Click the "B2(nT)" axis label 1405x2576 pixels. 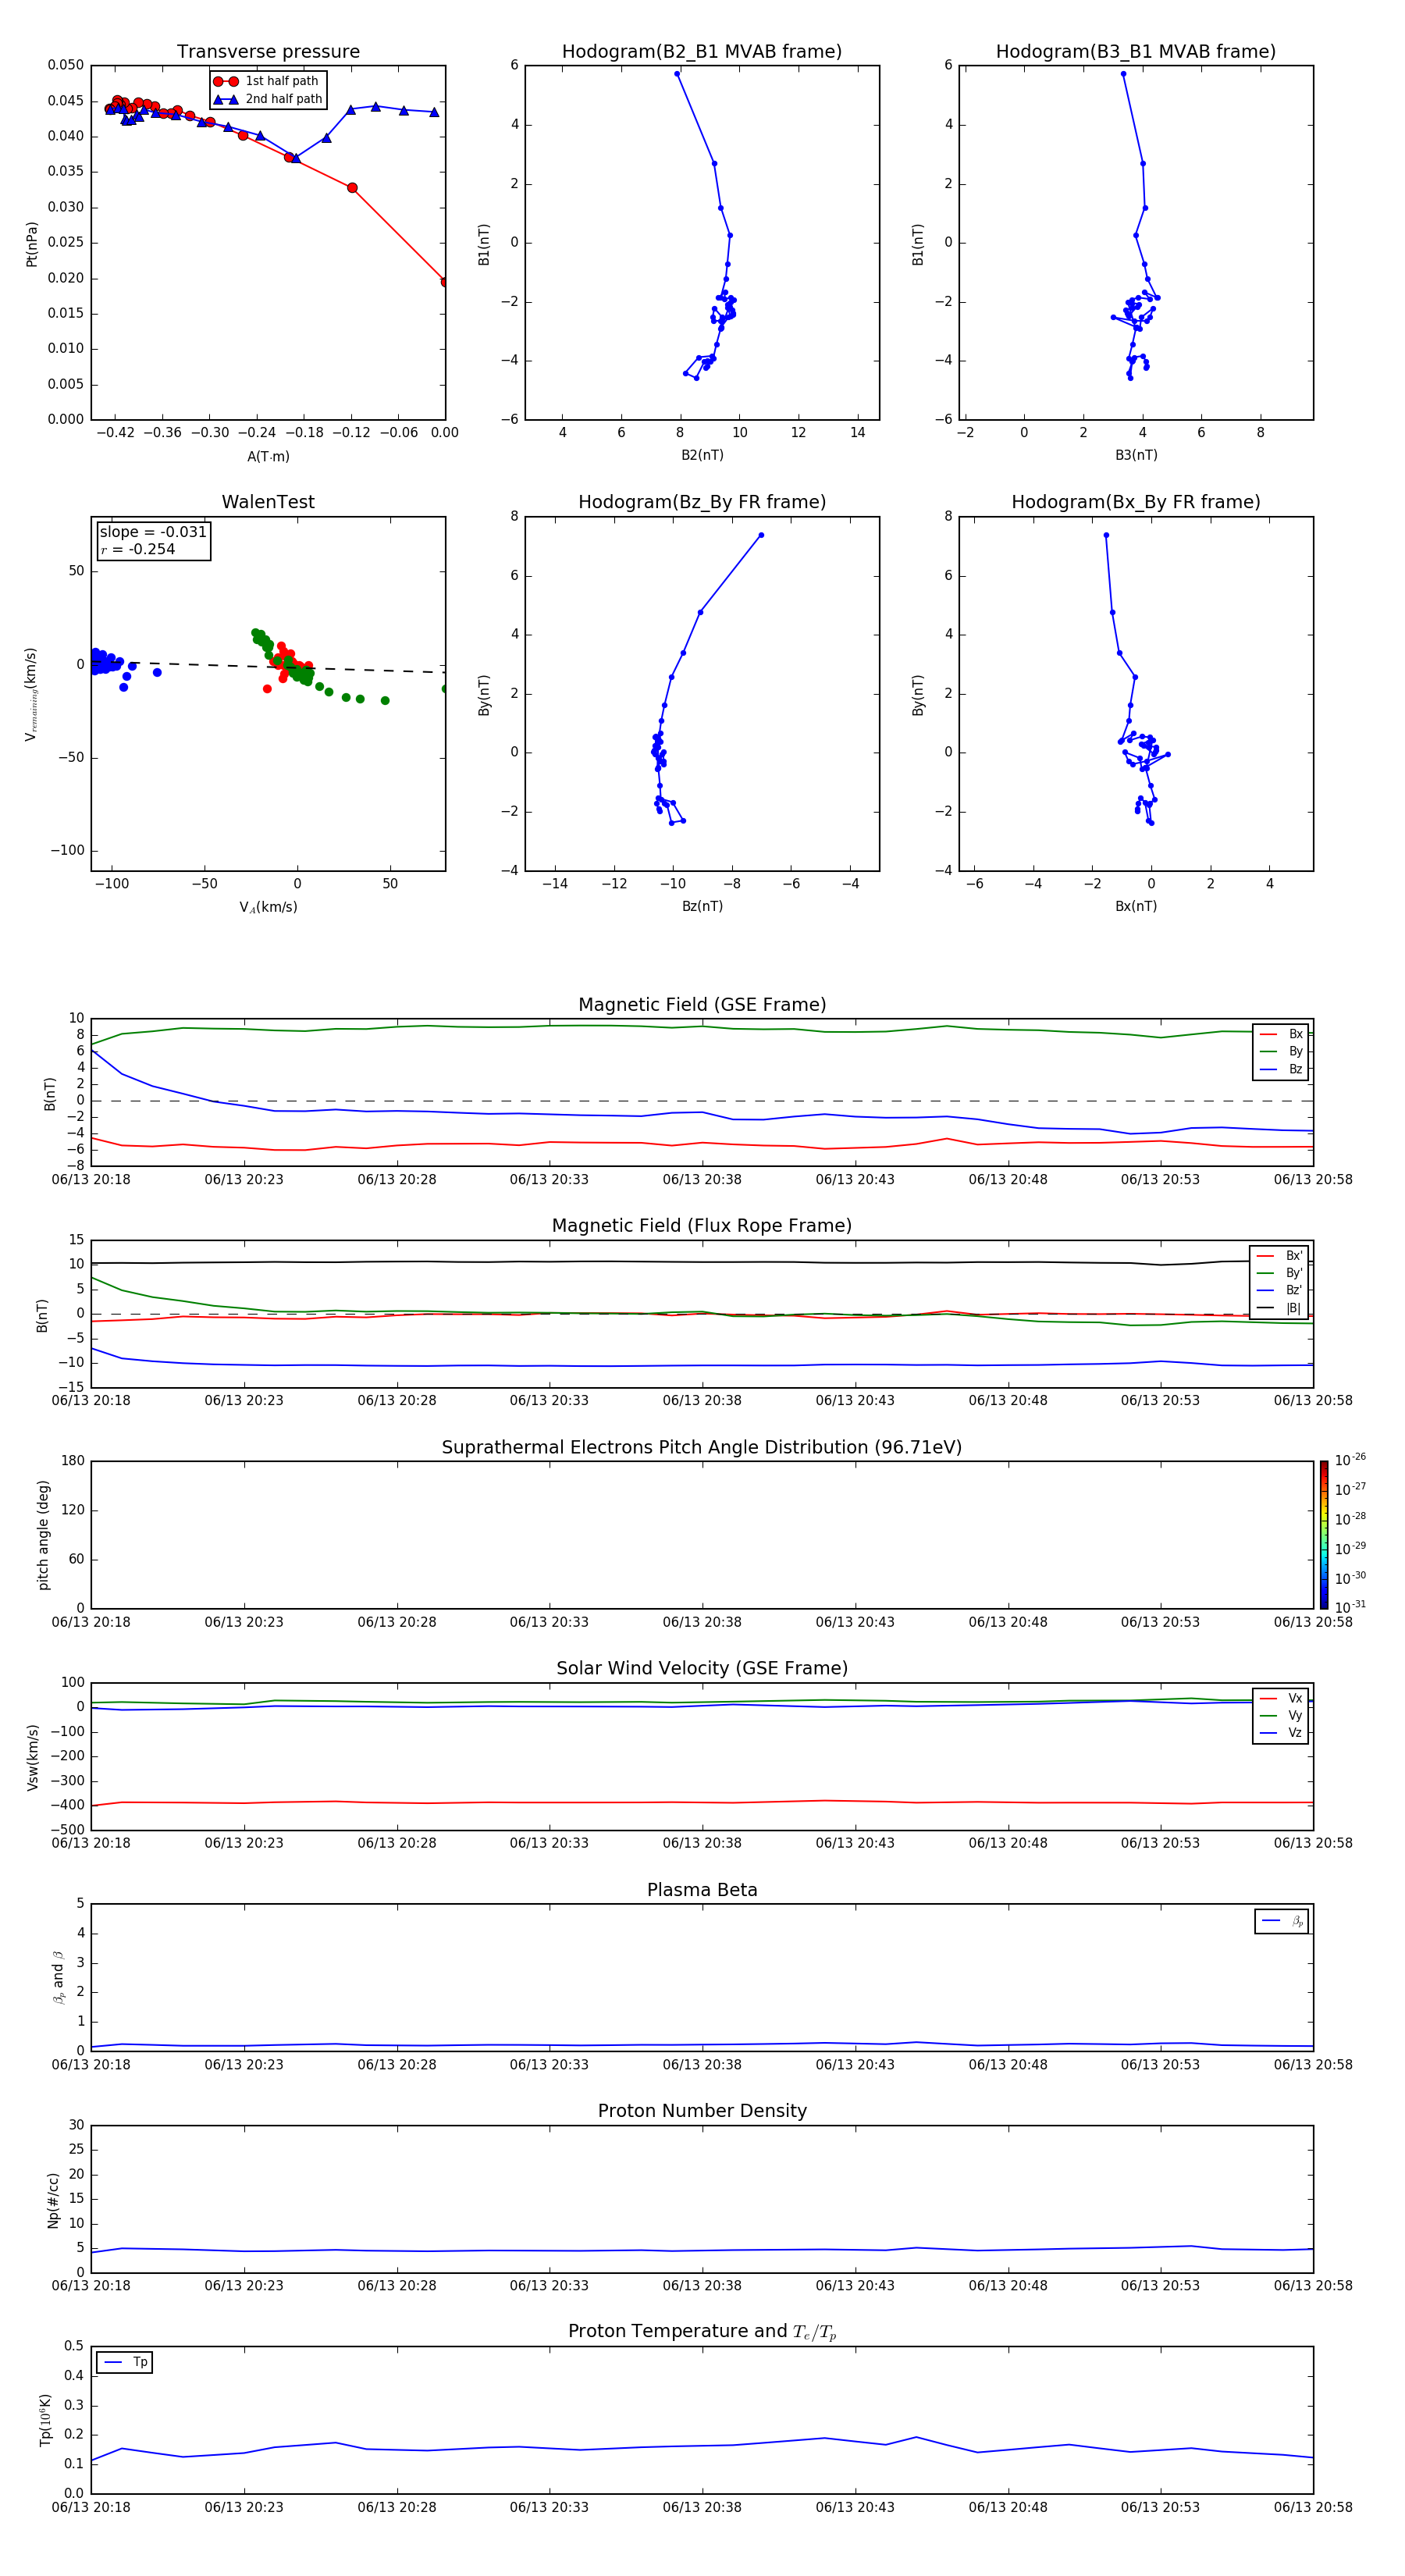tap(702, 455)
